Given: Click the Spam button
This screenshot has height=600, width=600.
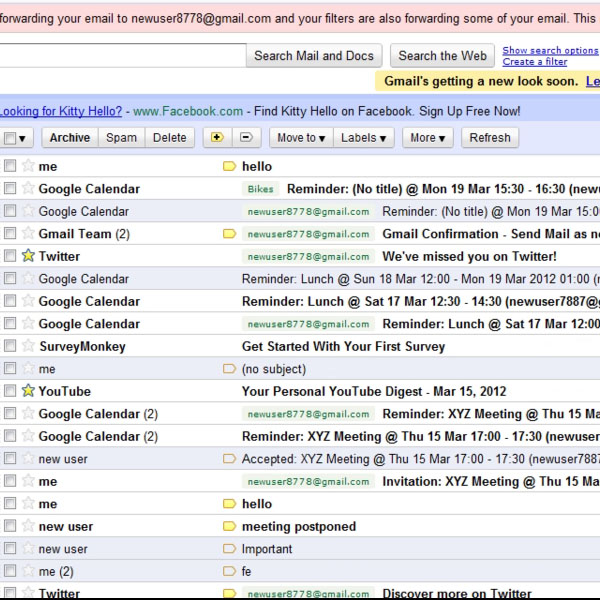Looking at the screenshot, I should point(121,137).
